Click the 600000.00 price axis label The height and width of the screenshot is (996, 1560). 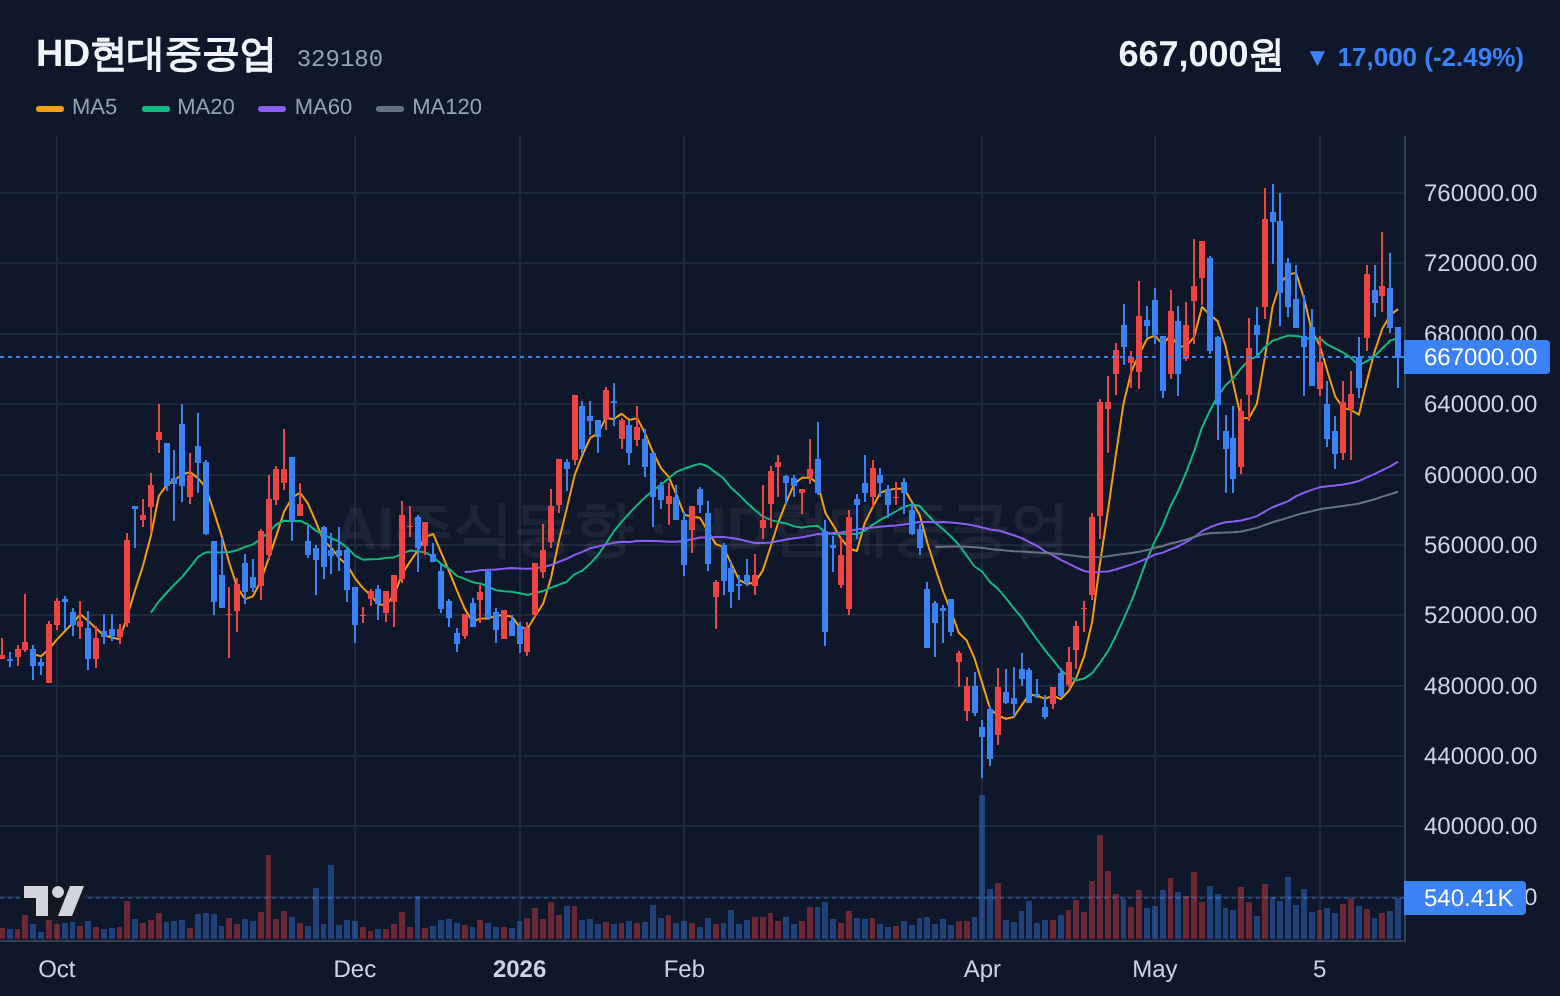click(x=1480, y=475)
